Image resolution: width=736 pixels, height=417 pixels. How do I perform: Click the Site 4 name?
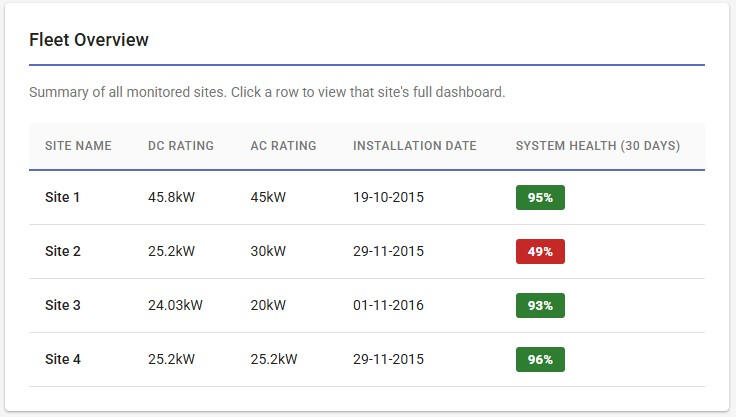pos(62,360)
